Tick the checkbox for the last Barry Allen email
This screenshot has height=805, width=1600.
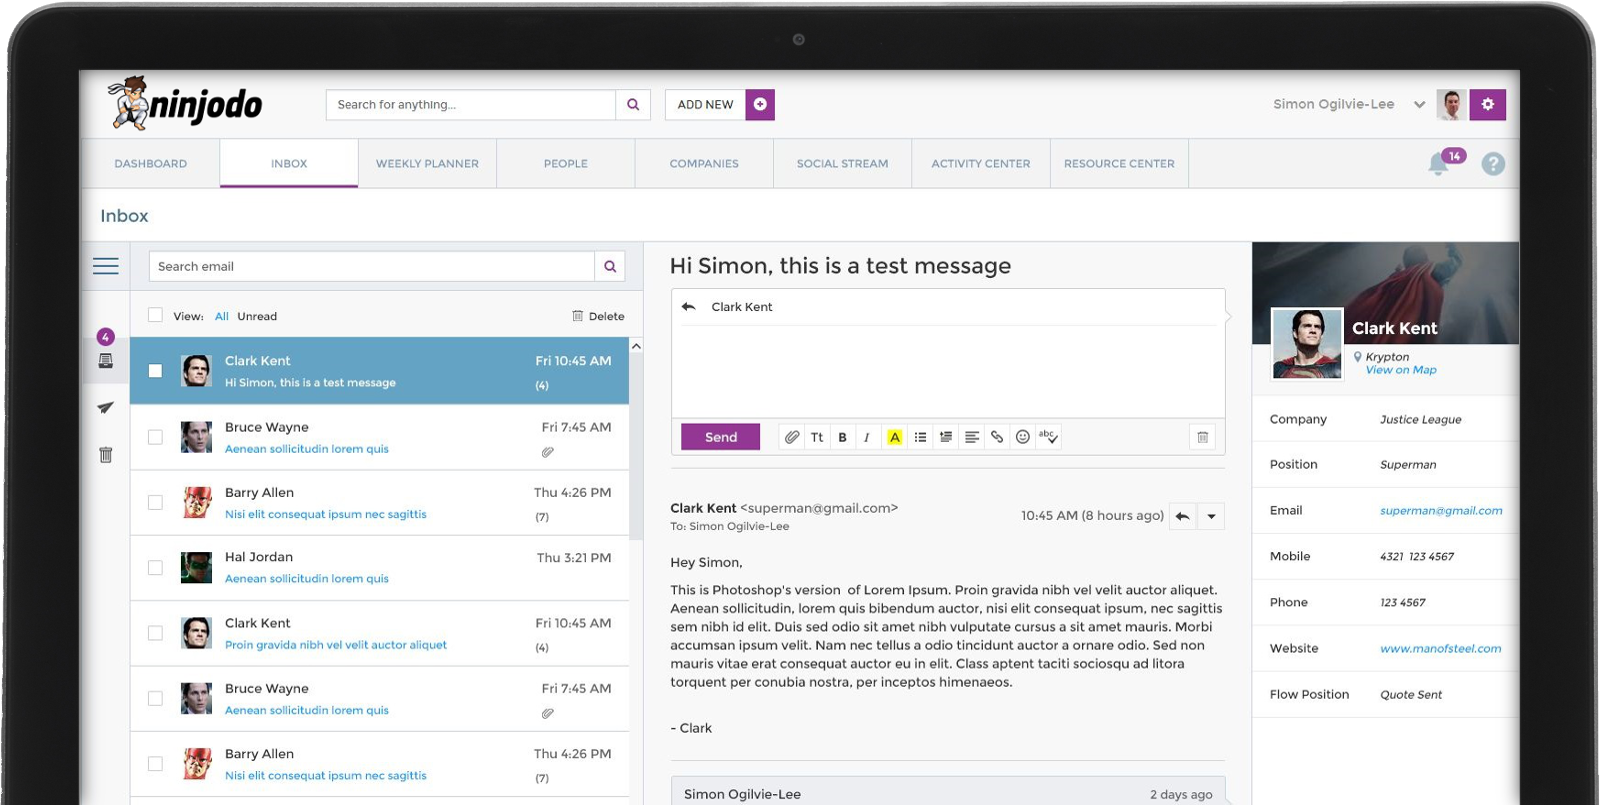[x=155, y=763]
